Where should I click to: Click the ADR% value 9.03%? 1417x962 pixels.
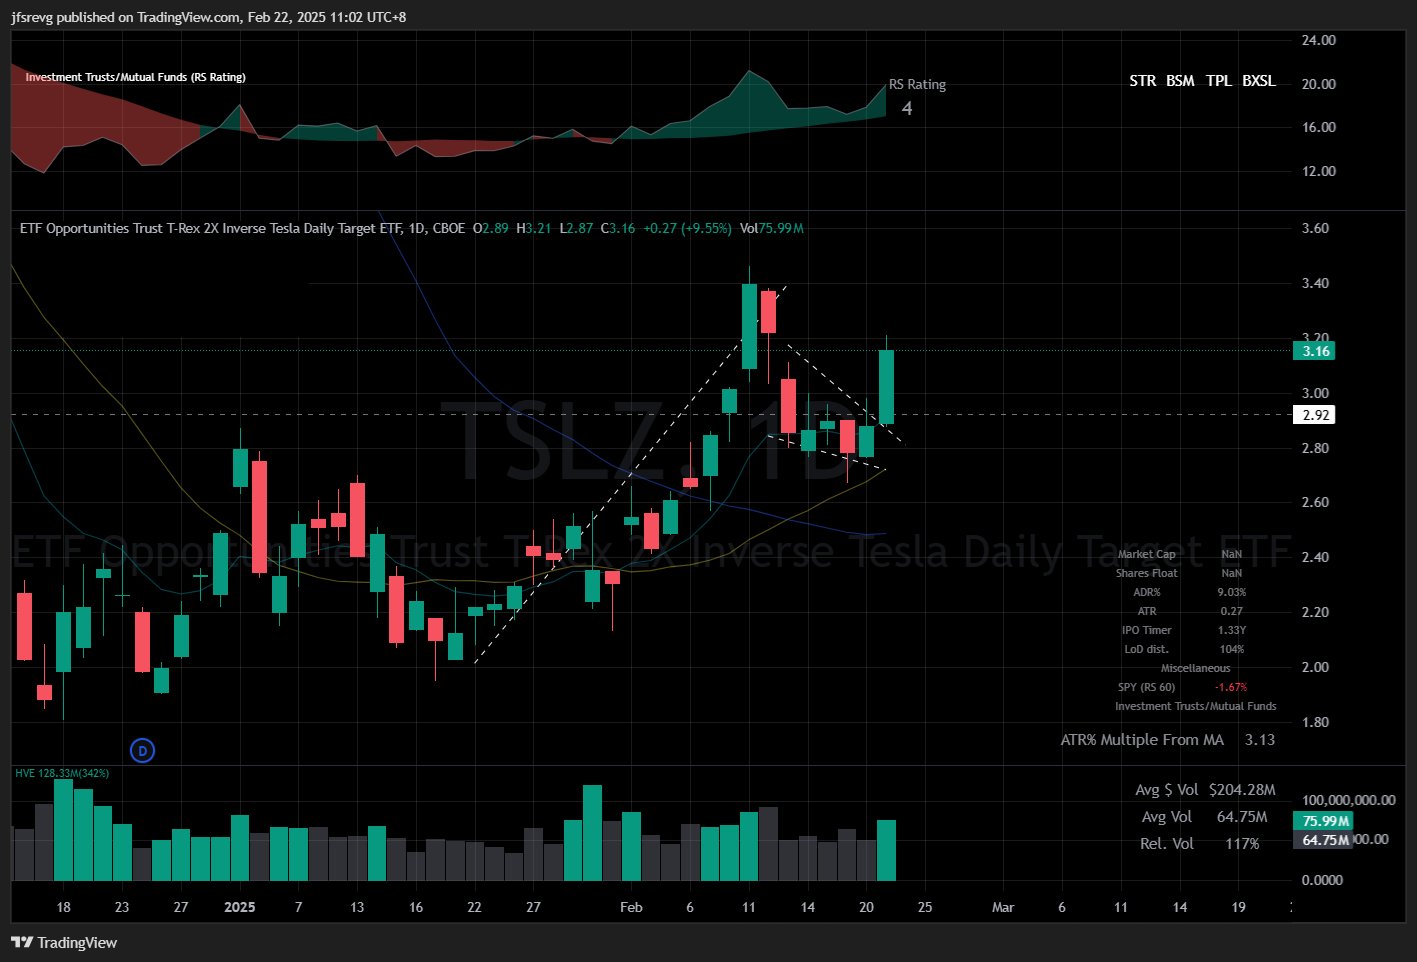coord(1231,592)
